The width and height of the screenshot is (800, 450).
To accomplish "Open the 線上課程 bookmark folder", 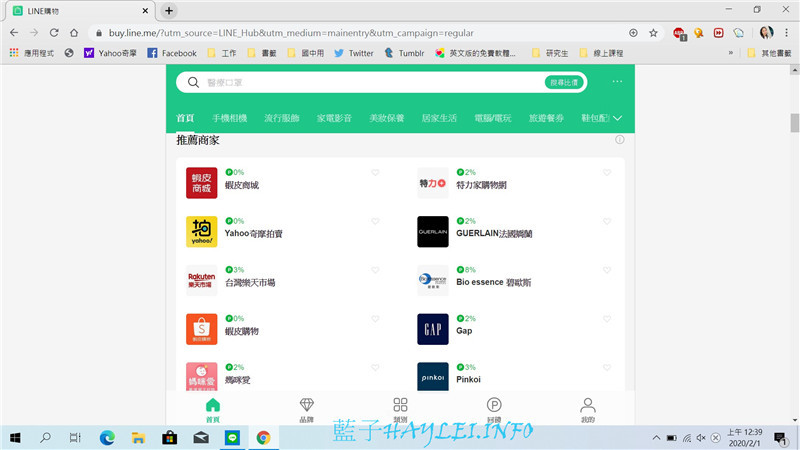I will point(601,53).
